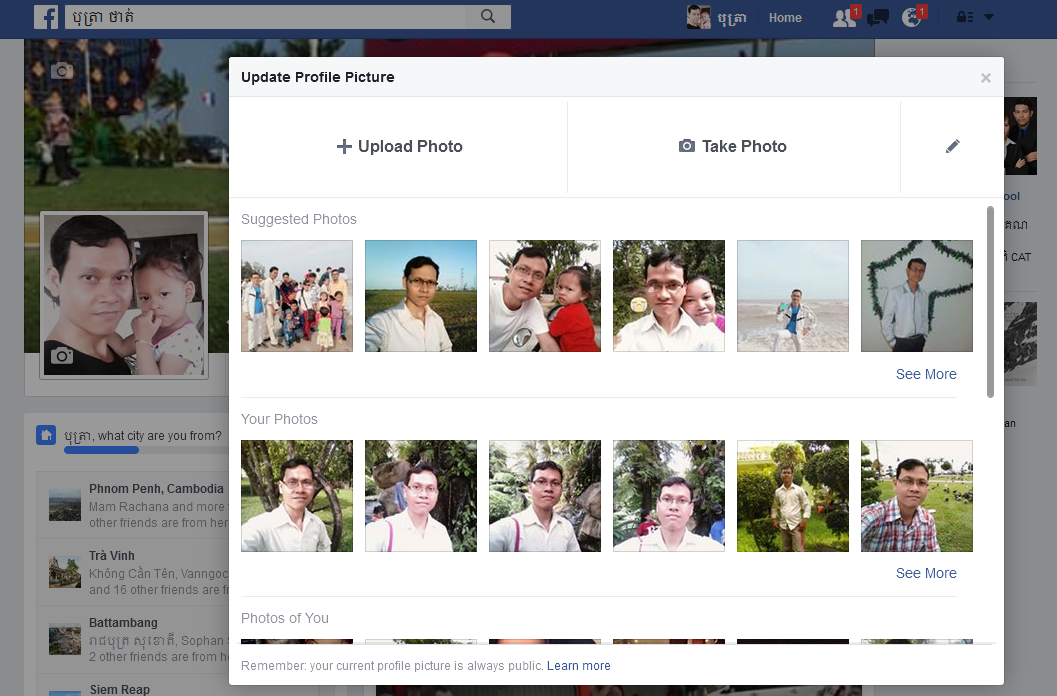Image resolution: width=1057 pixels, height=696 pixels.
Task: Open the privacy shortcuts lock icon
Action: 965,17
